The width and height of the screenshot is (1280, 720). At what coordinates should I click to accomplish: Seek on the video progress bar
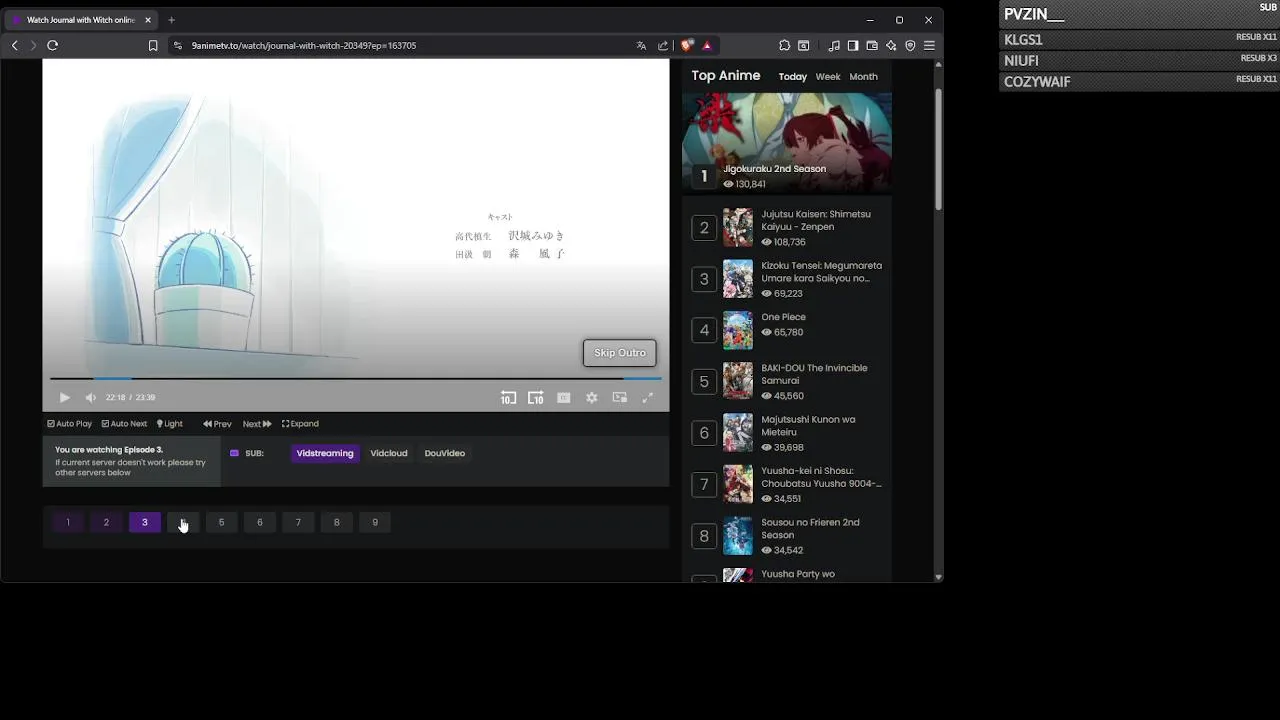356,379
